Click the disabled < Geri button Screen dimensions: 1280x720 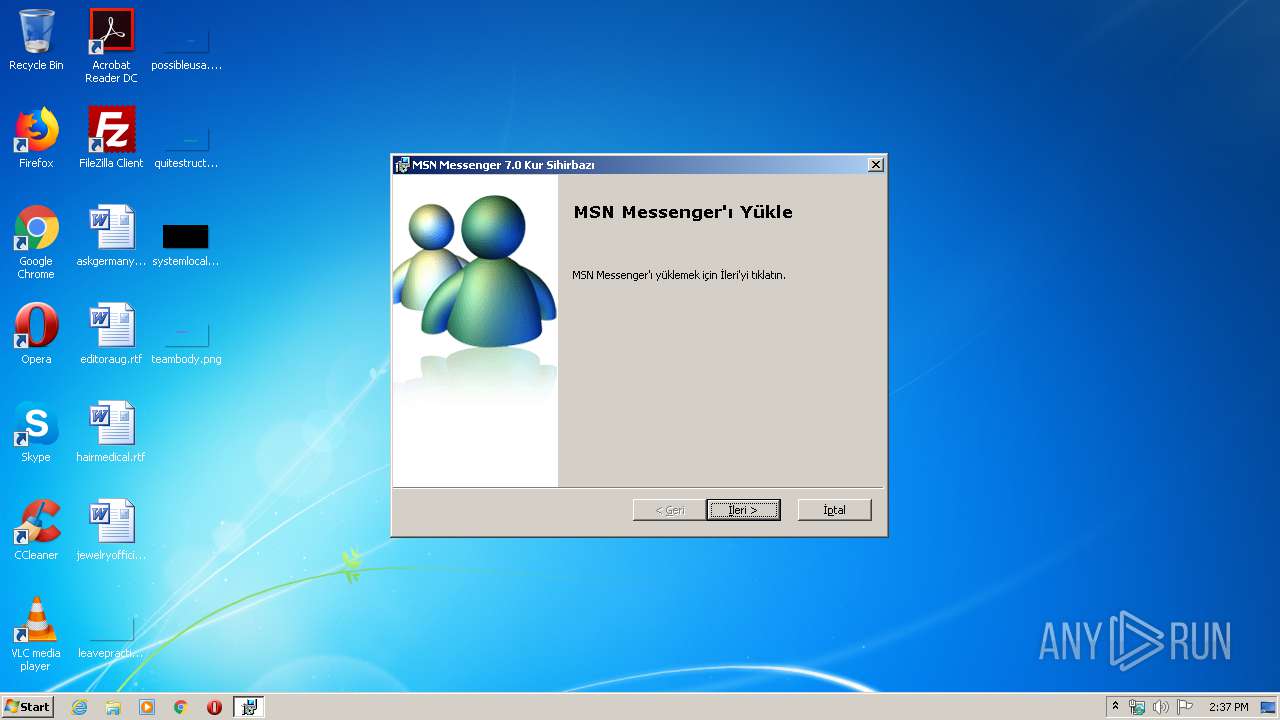pyautogui.click(x=670, y=510)
